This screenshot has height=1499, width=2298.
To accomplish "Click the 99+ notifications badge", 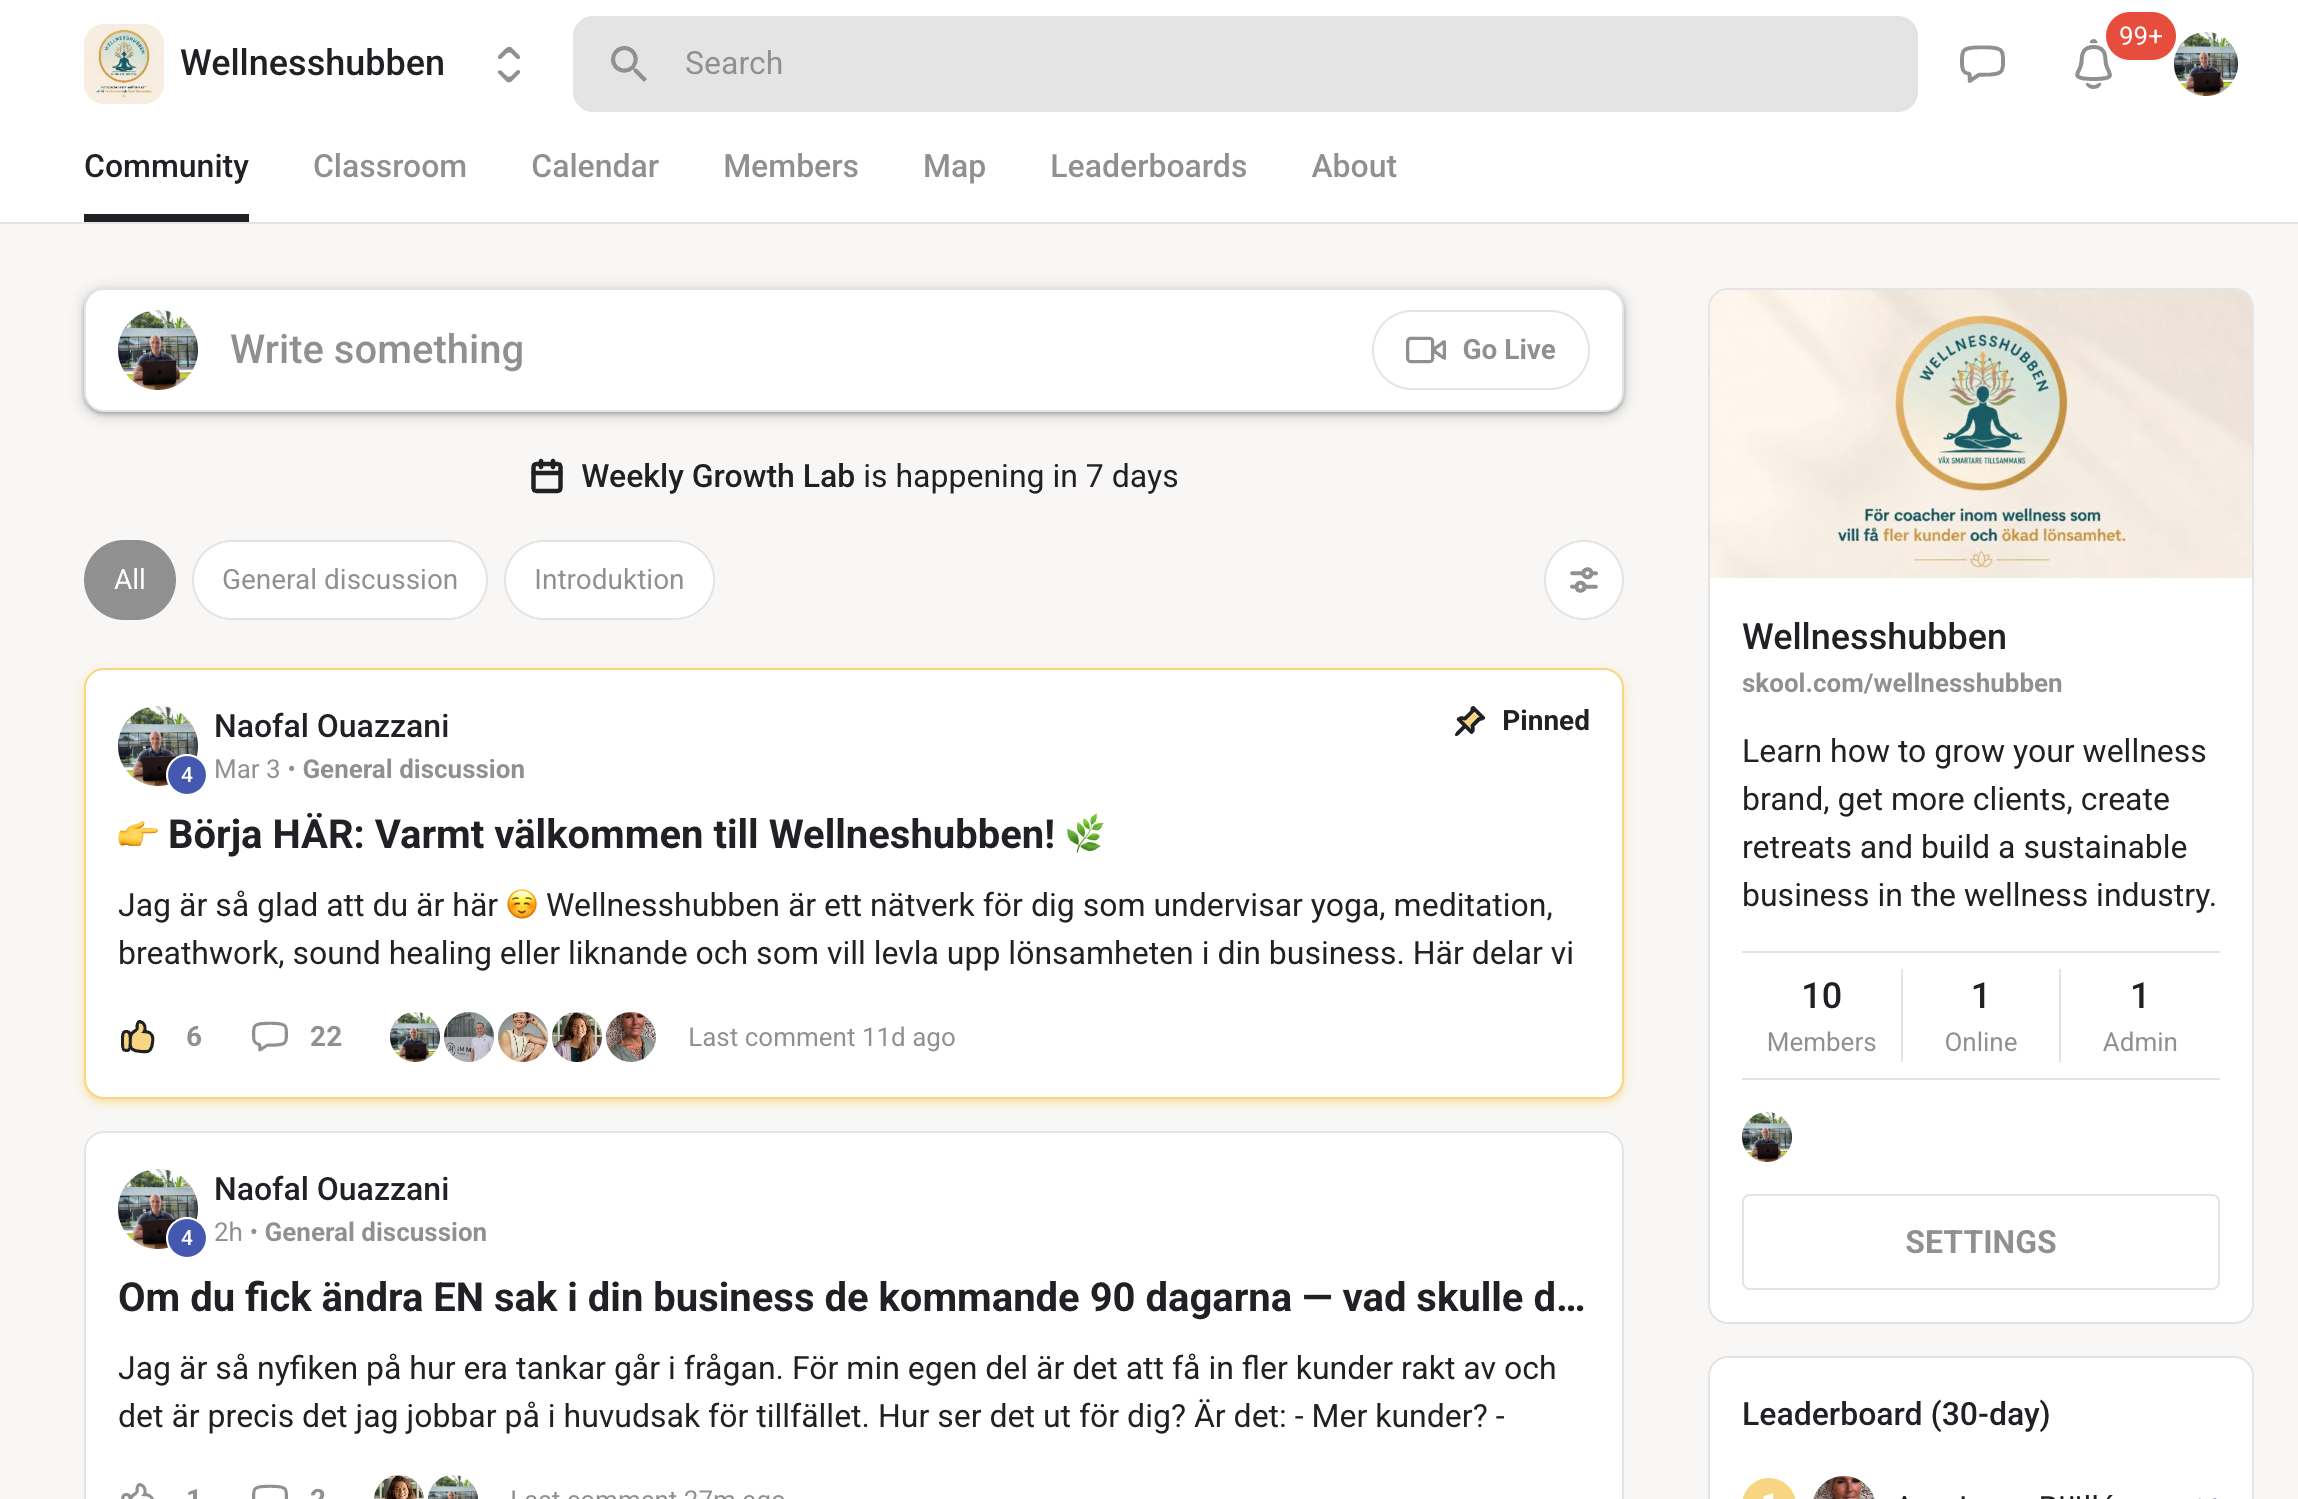I will (x=2141, y=36).
